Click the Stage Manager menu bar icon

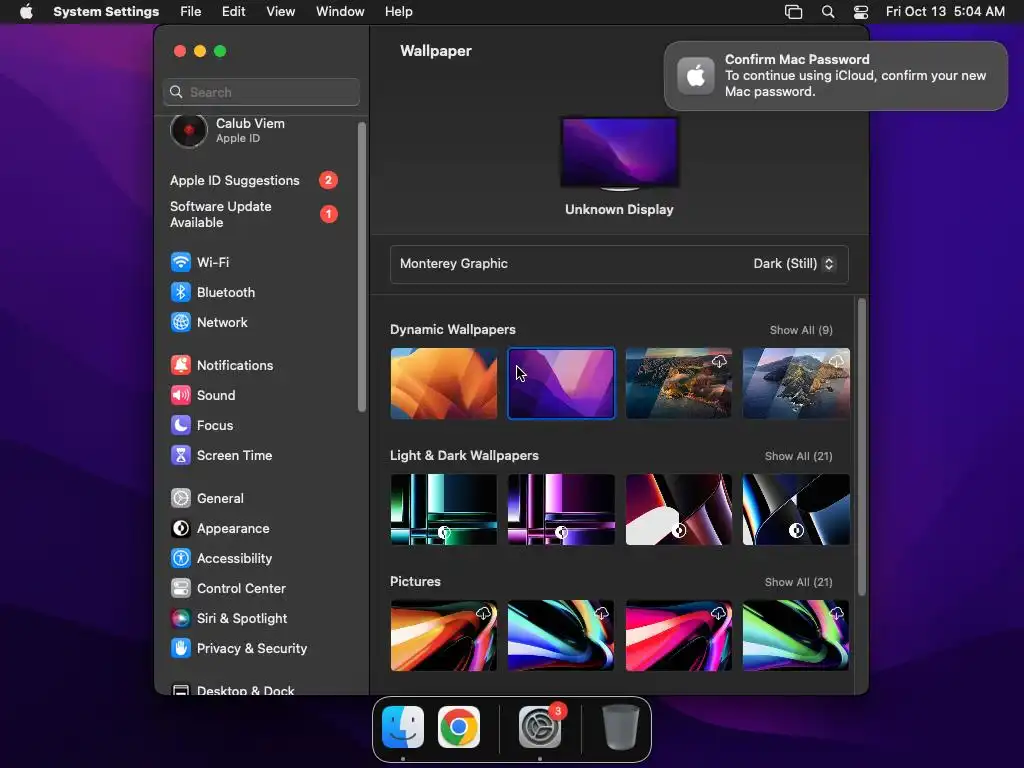793,12
